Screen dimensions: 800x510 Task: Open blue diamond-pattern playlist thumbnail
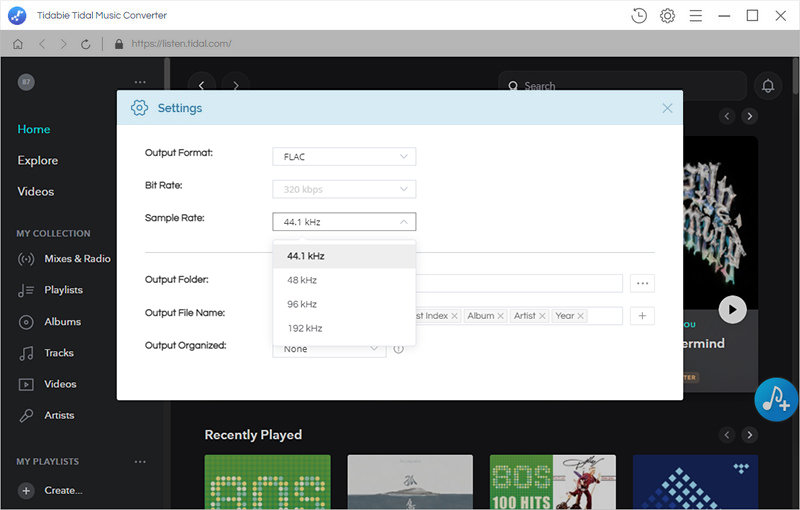[695, 482]
